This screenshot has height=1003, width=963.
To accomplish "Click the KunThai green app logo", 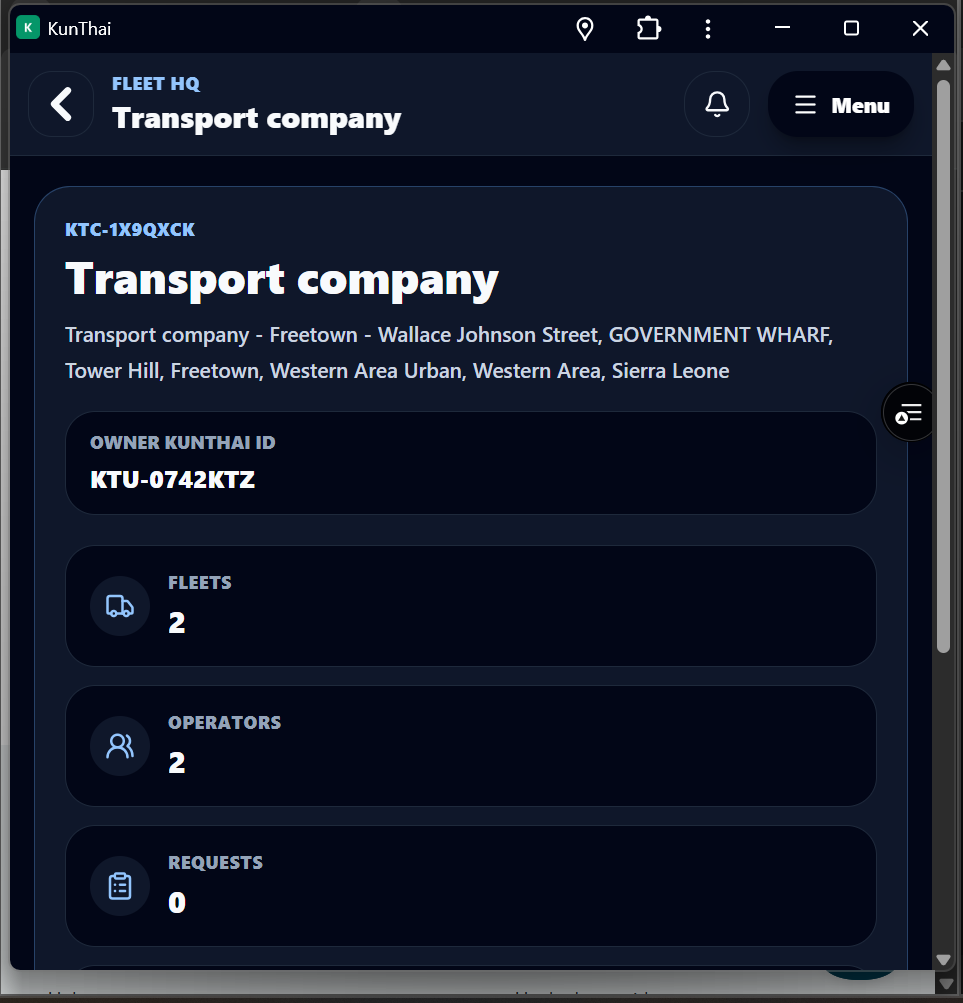I will tap(28, 28).
